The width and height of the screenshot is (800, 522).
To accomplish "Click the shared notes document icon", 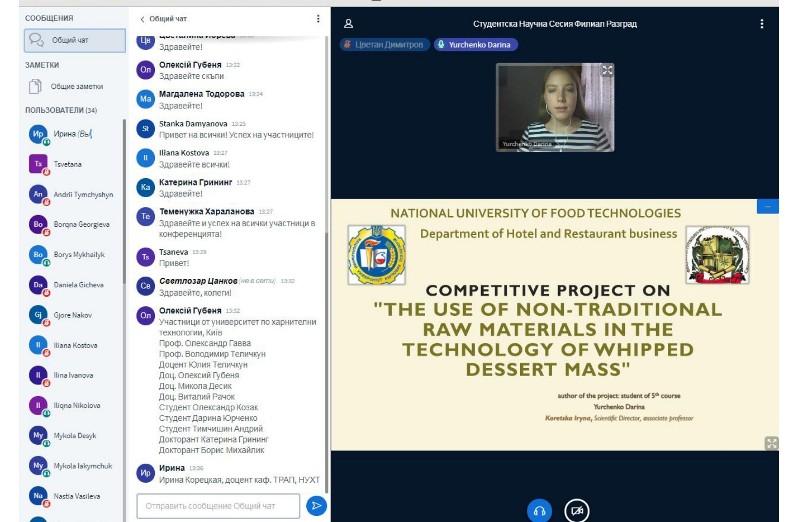I will click(x=35, y=87).
